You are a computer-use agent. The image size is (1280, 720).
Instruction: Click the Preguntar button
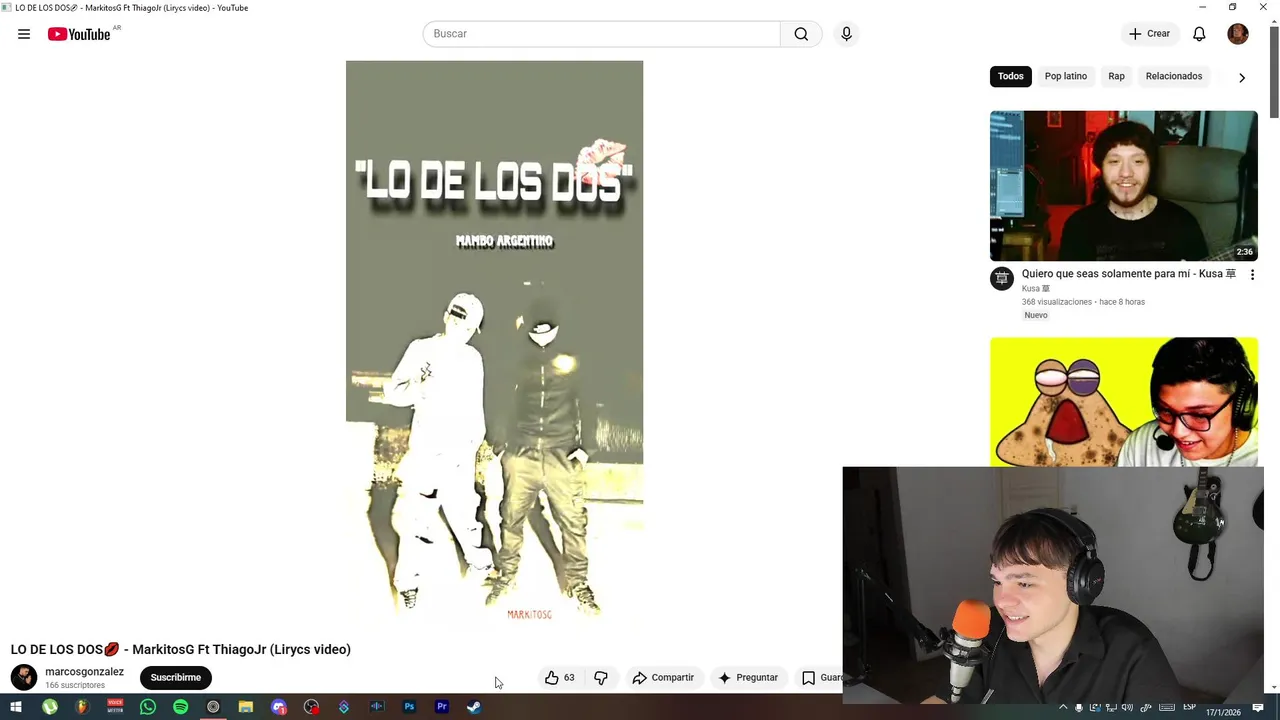tap(748, 677)
